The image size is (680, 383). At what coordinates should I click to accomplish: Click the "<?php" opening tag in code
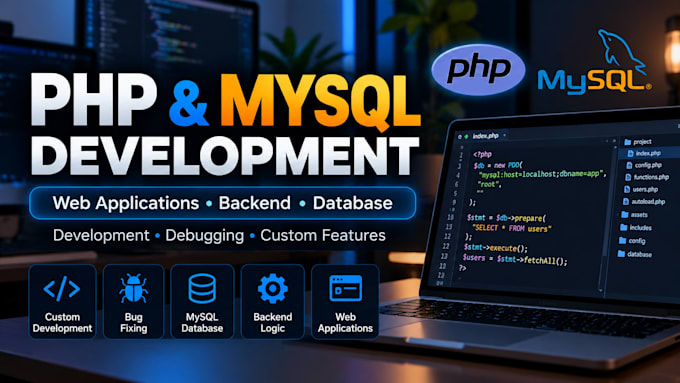tap(482, 154)
